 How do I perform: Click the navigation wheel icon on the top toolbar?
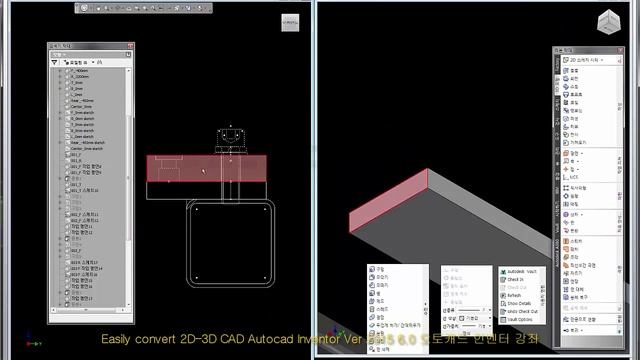tap(84, 8)
